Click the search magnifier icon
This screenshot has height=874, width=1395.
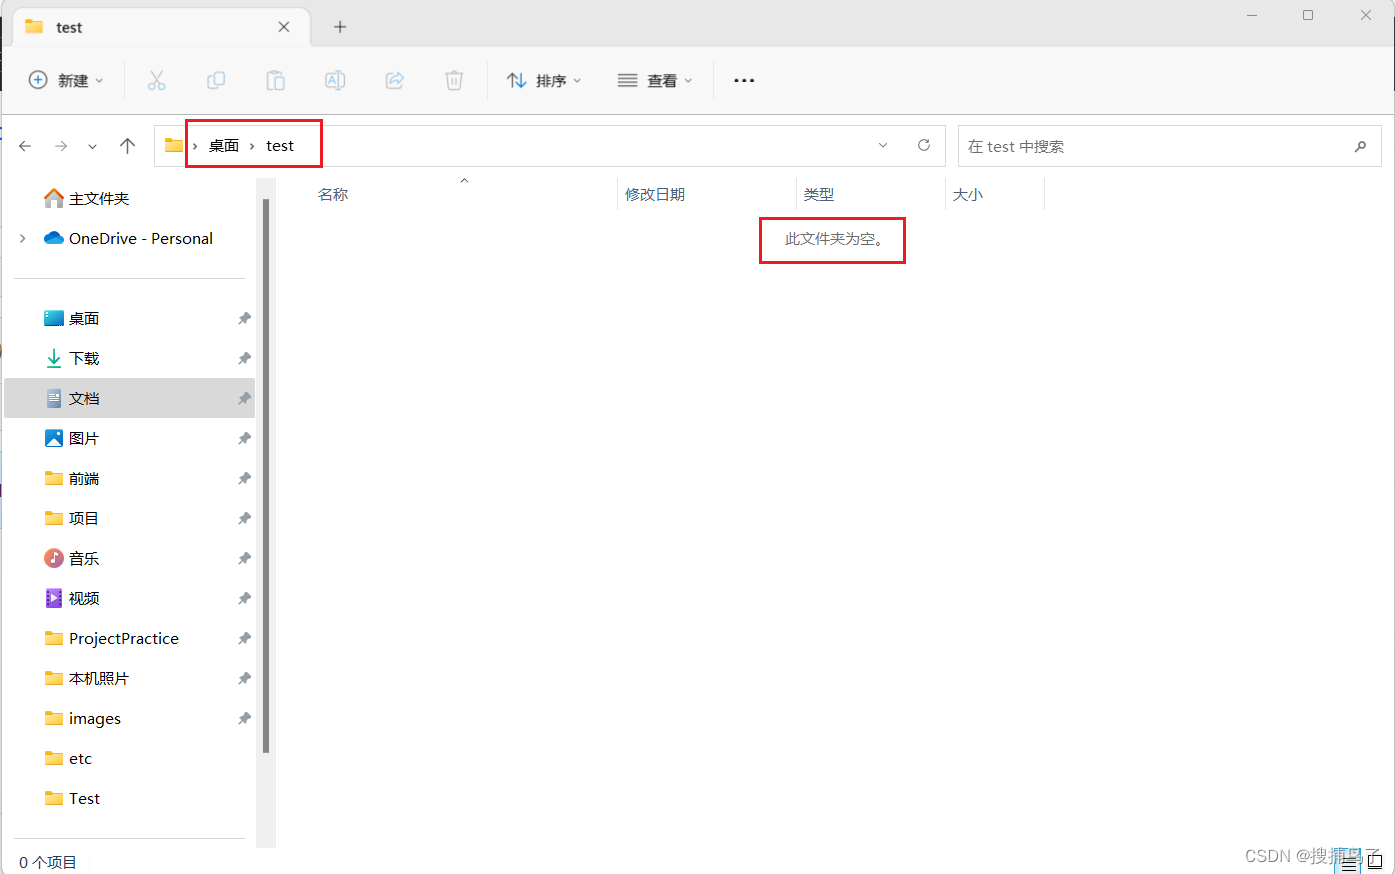pyautogui.click(x=1360, y=146)
